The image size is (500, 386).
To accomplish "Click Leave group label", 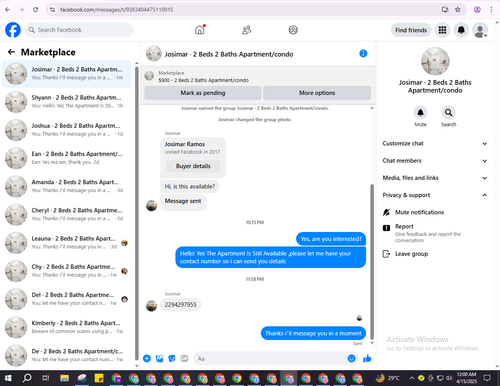I will (411, 254).
